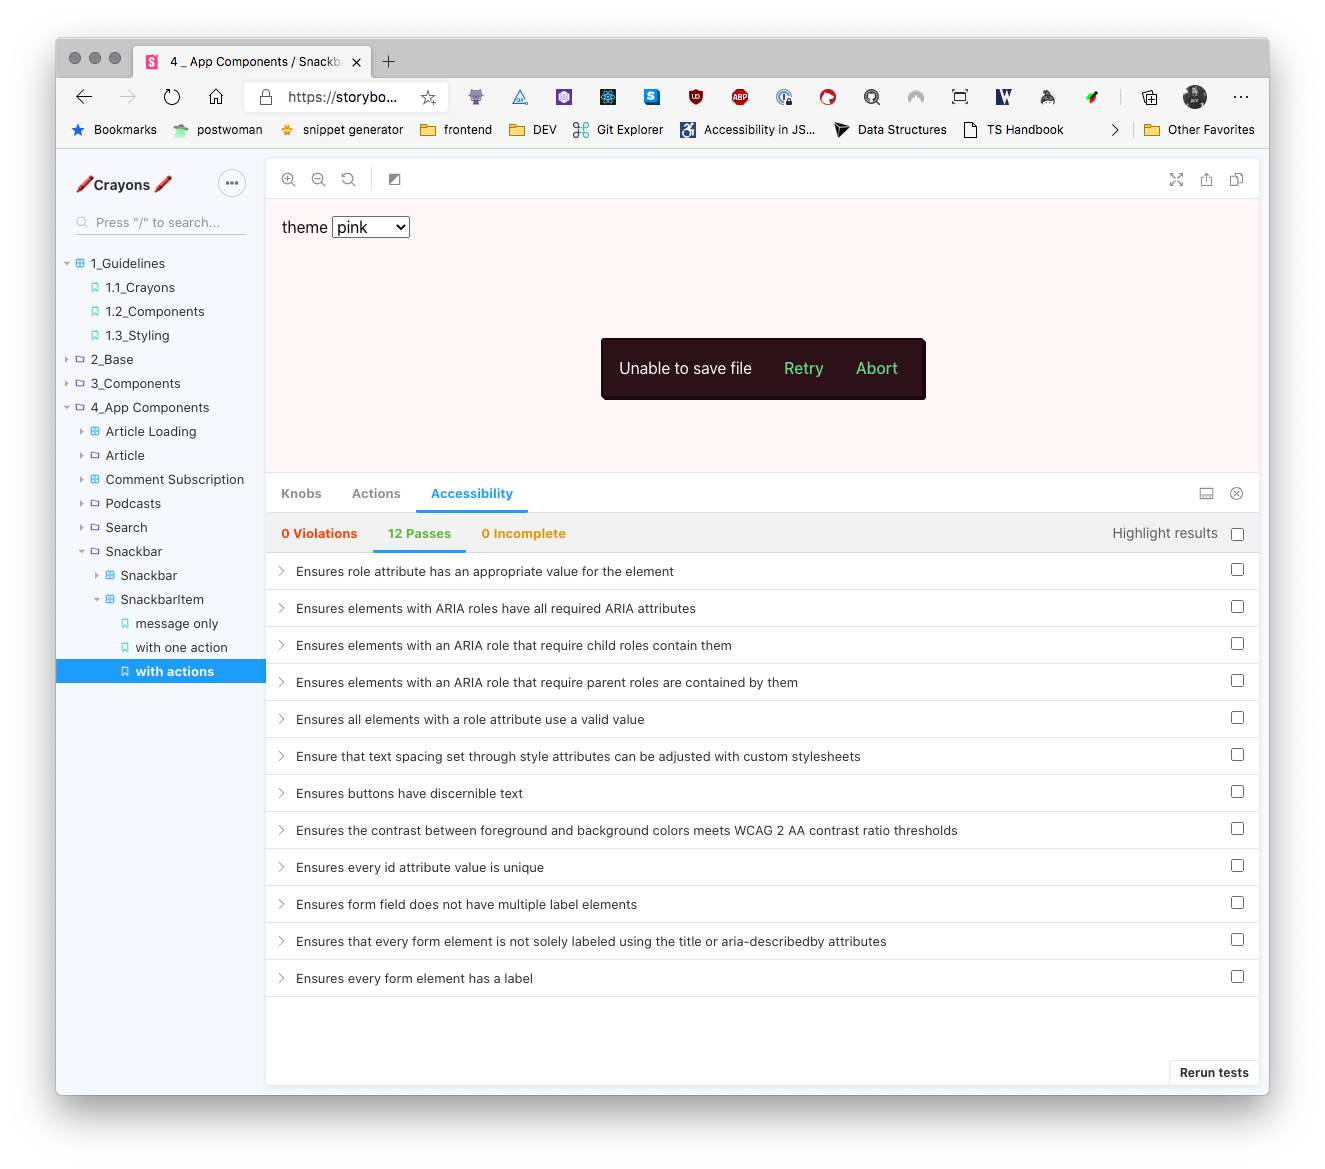The width and height of the screenshot is (1325, 1169).
Task: Close the addons panel
Action: [x=1236, y=493]
